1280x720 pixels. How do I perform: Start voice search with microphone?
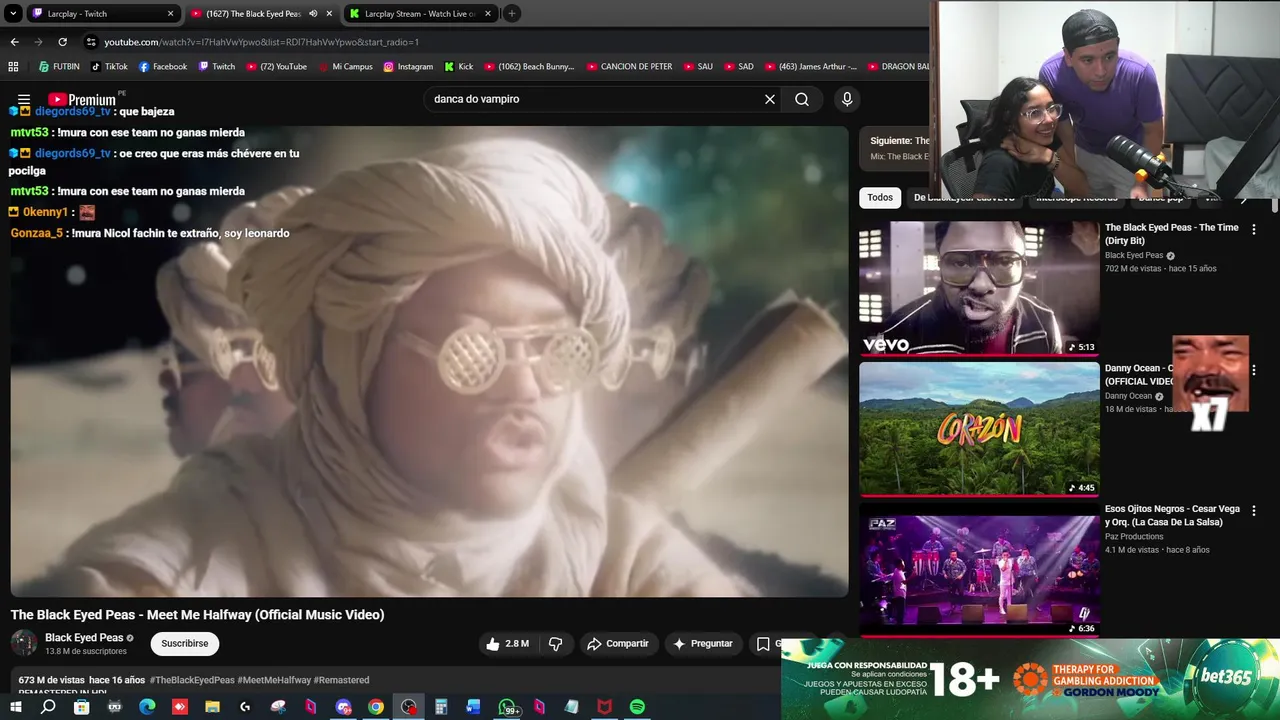click(847, 99)
